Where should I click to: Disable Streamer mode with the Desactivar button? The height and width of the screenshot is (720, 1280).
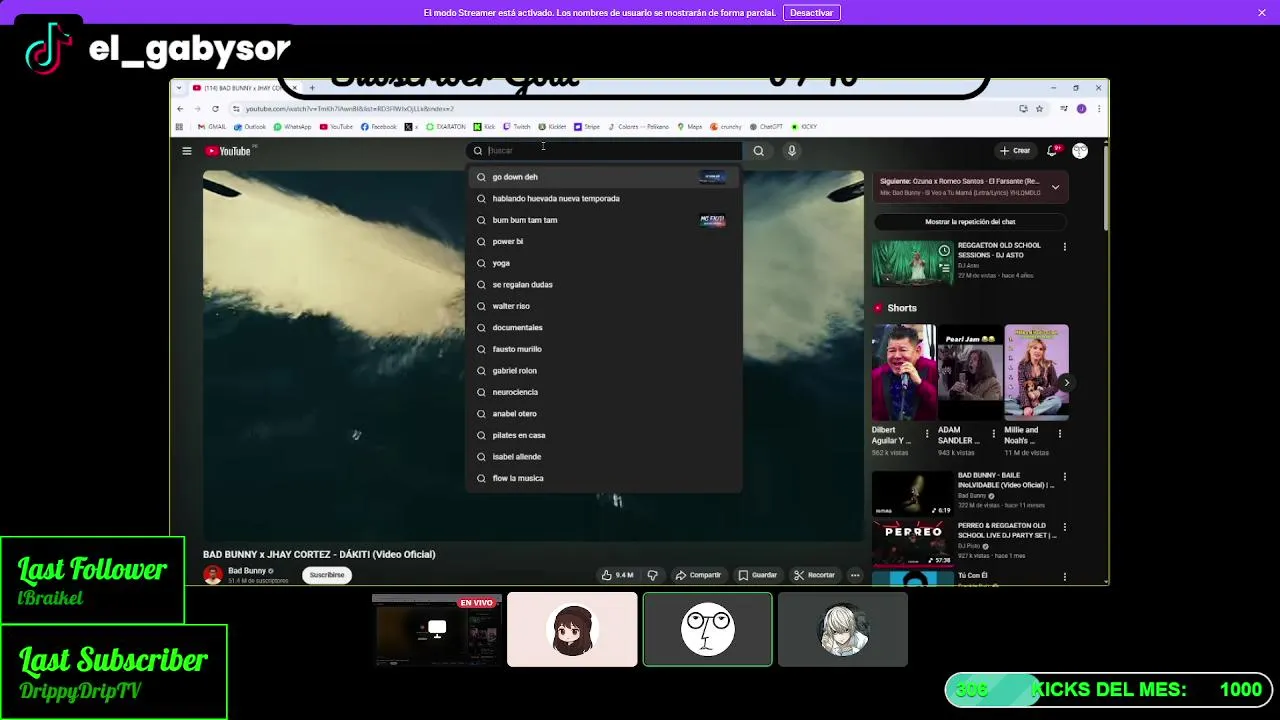[x=812, y=13]
